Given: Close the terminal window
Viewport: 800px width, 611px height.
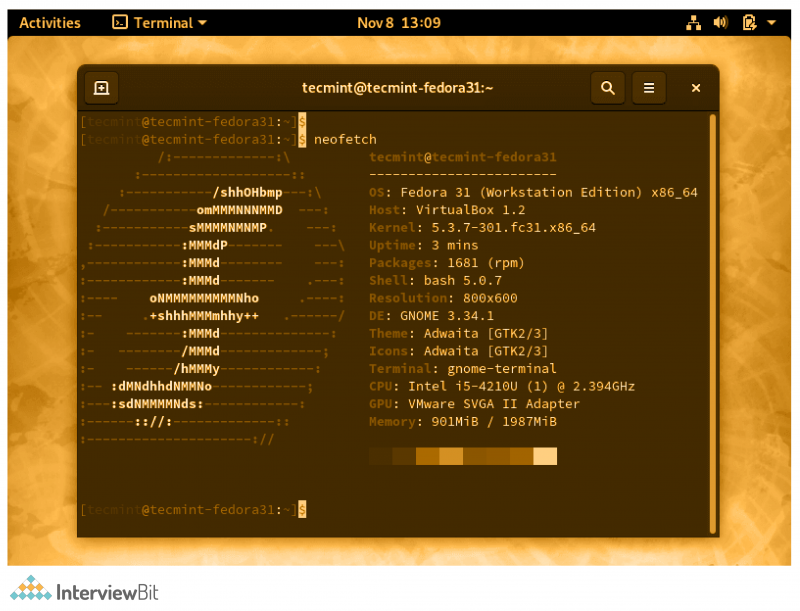Looking at the screenshot, I should (x=696, y=88).
